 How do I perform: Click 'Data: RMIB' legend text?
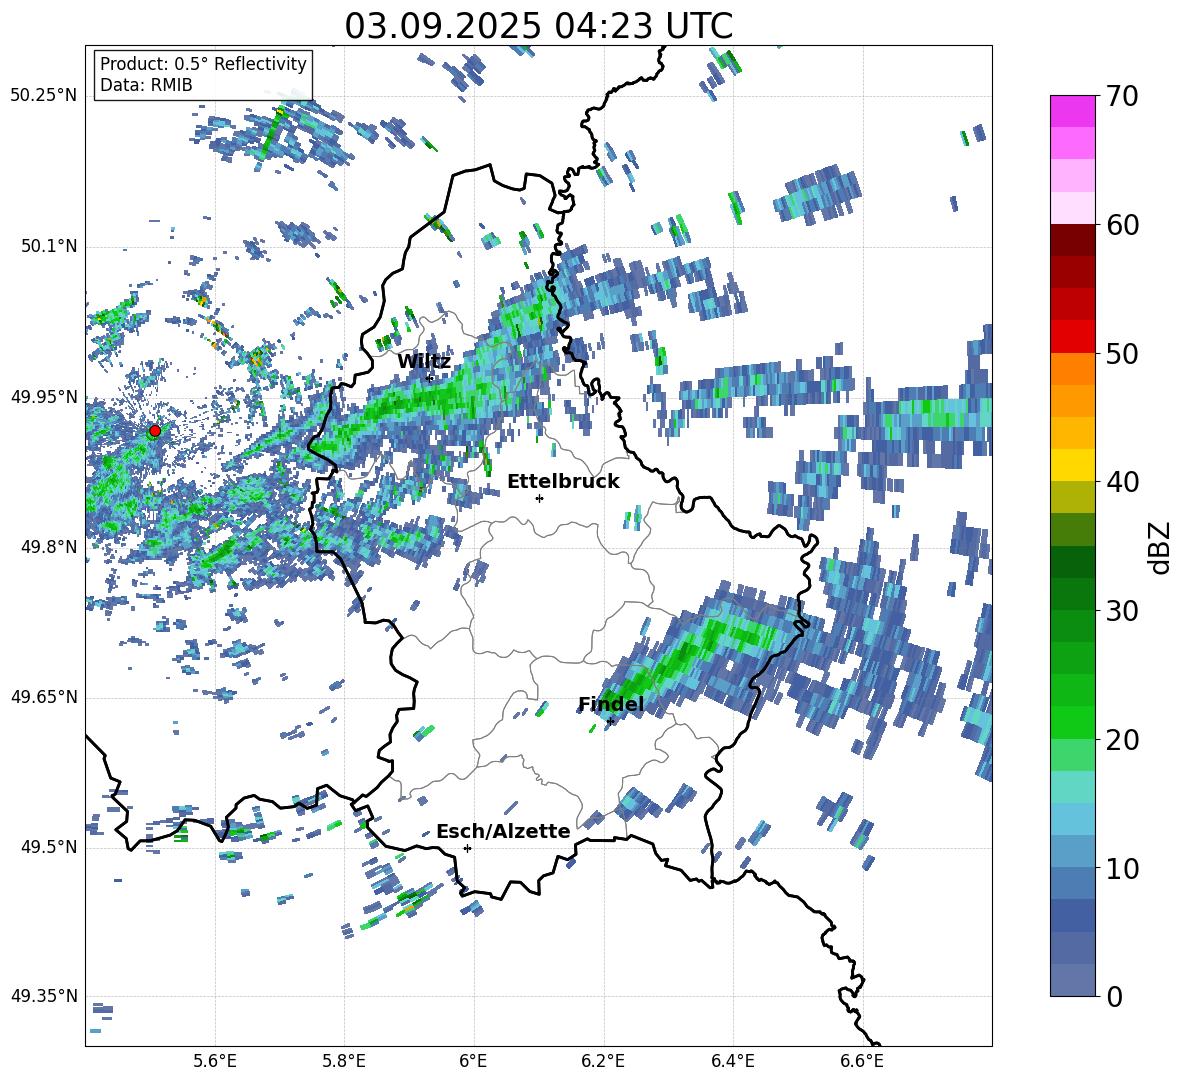[x=146, y=85]
